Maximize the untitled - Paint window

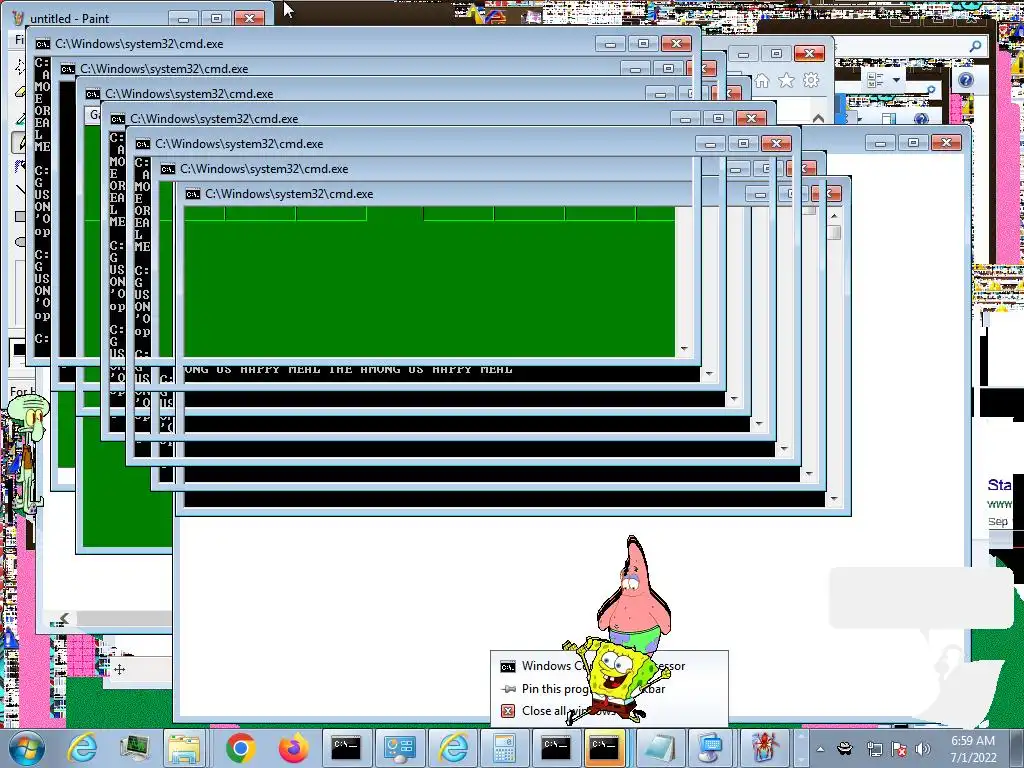pyautogui.click(x=216, y=18)
